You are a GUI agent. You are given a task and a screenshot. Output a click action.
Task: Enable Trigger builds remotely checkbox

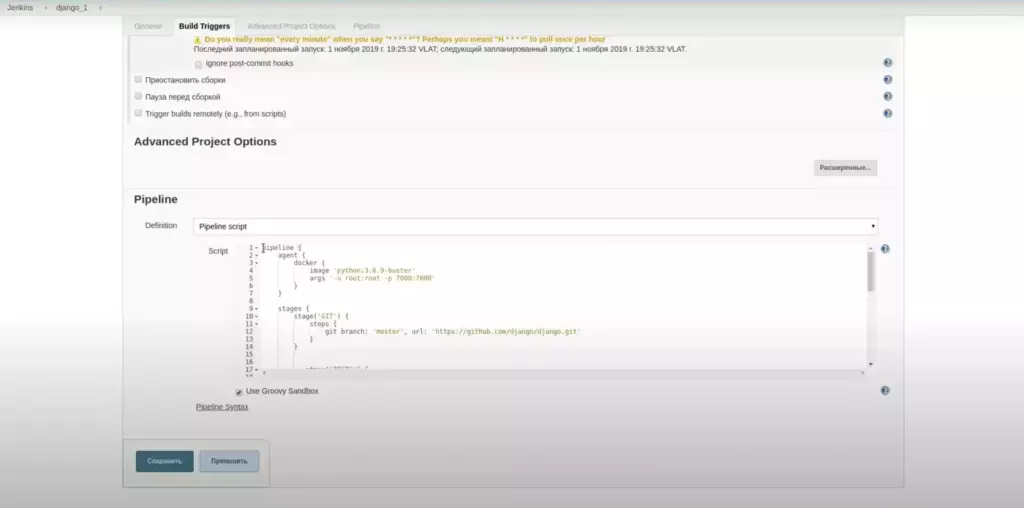(x=138, y=113)
